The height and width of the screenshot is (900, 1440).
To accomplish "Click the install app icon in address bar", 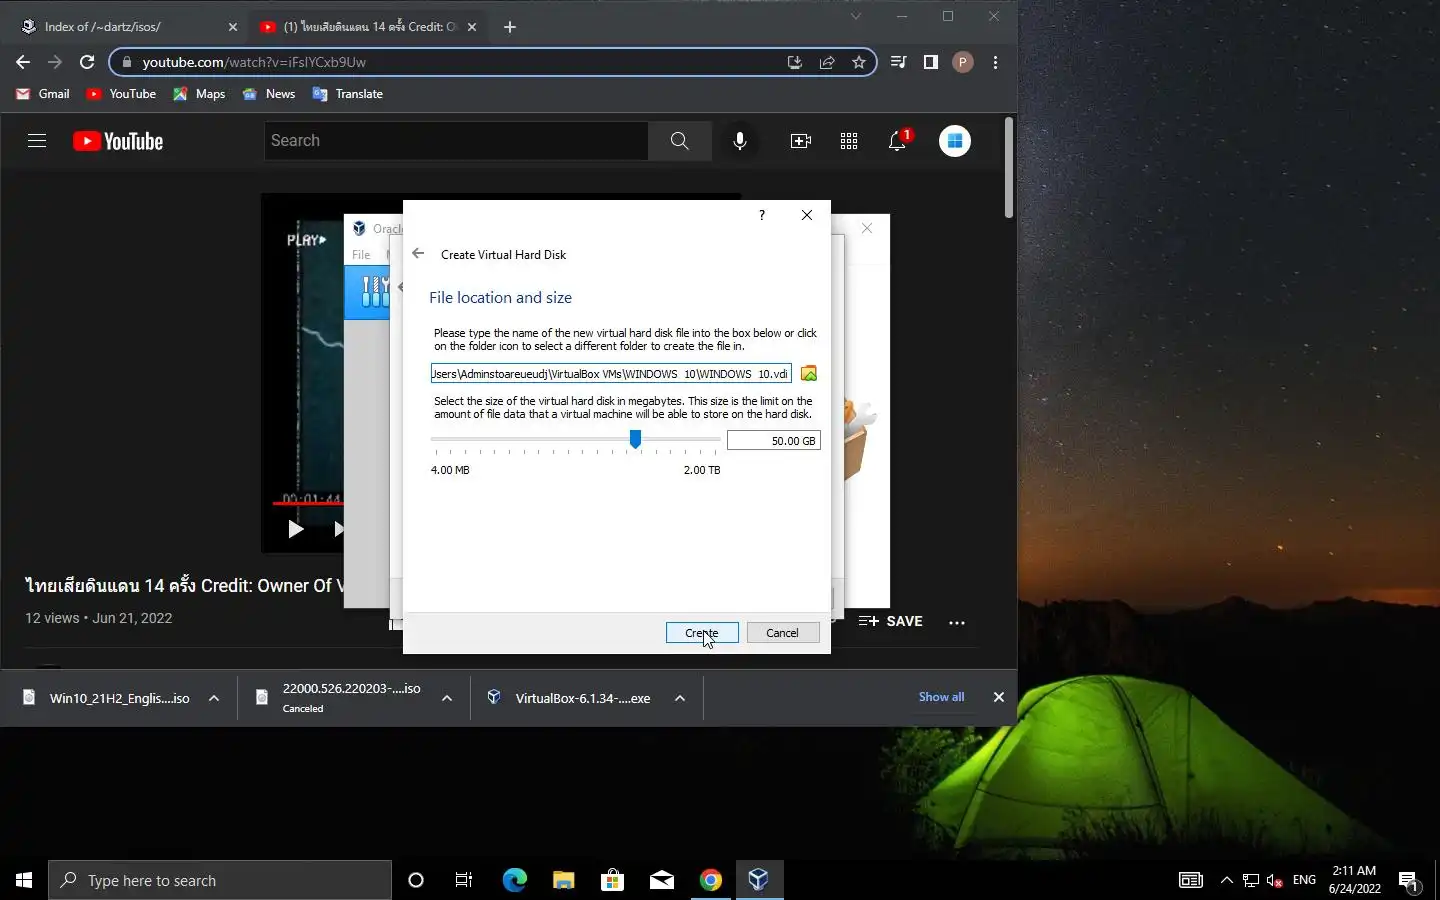I will click(795, 62).
